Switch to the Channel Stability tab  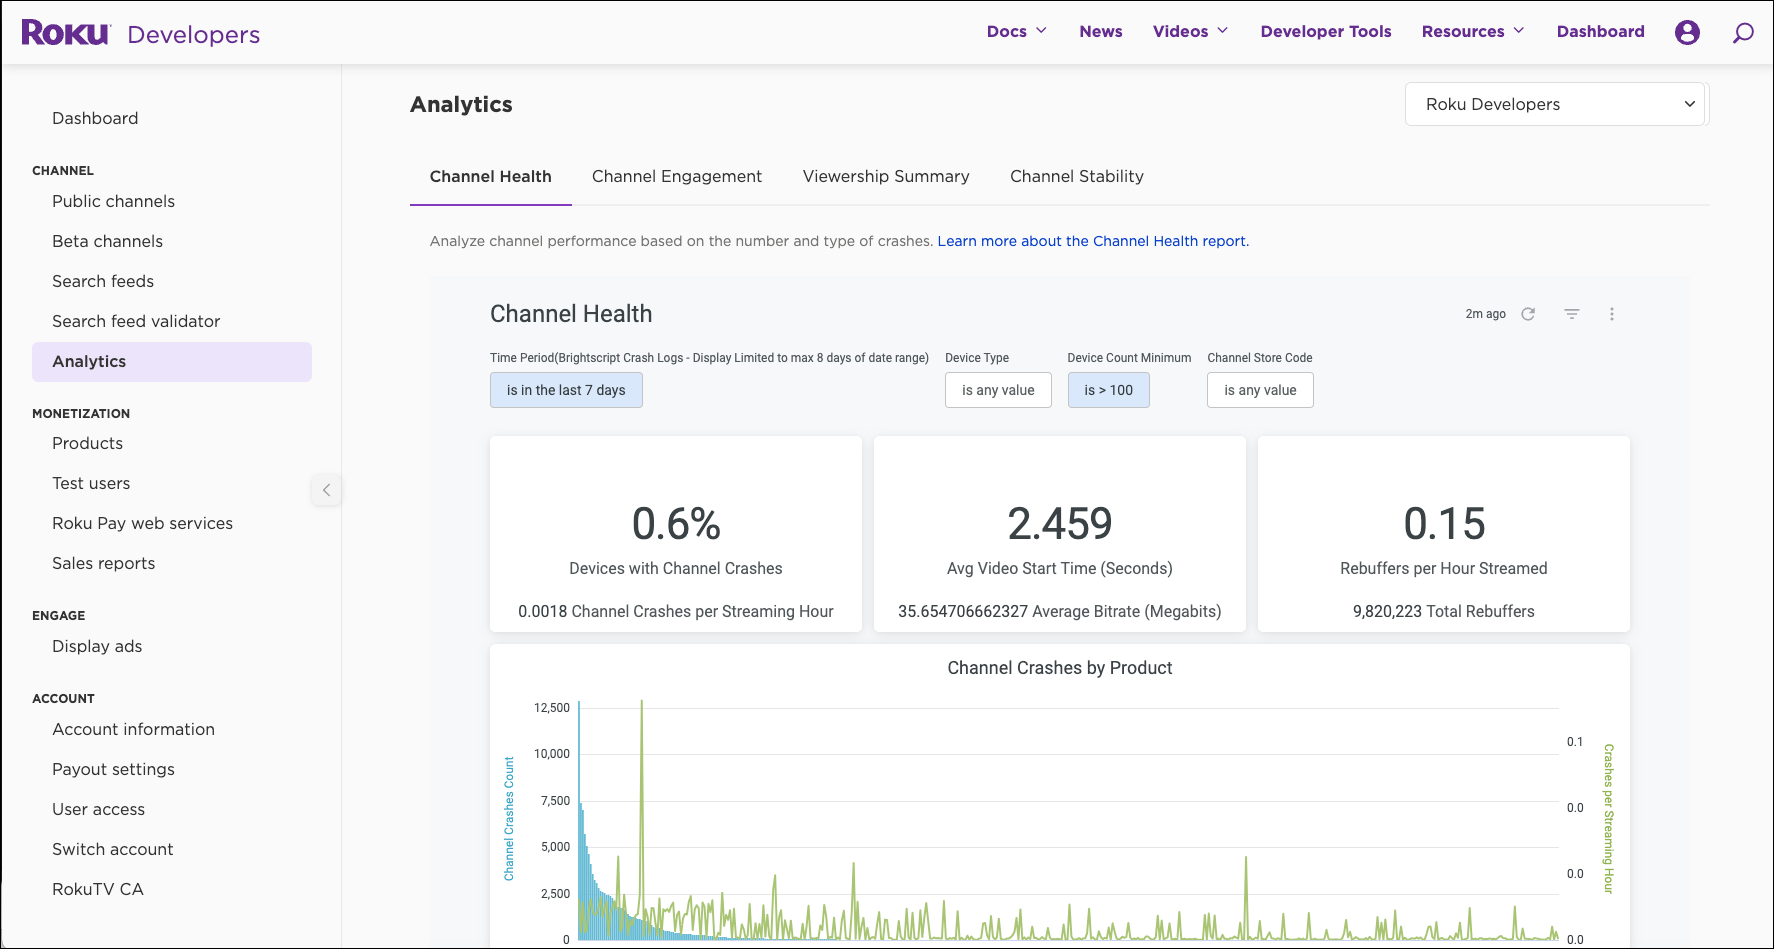click(1077, 177)
